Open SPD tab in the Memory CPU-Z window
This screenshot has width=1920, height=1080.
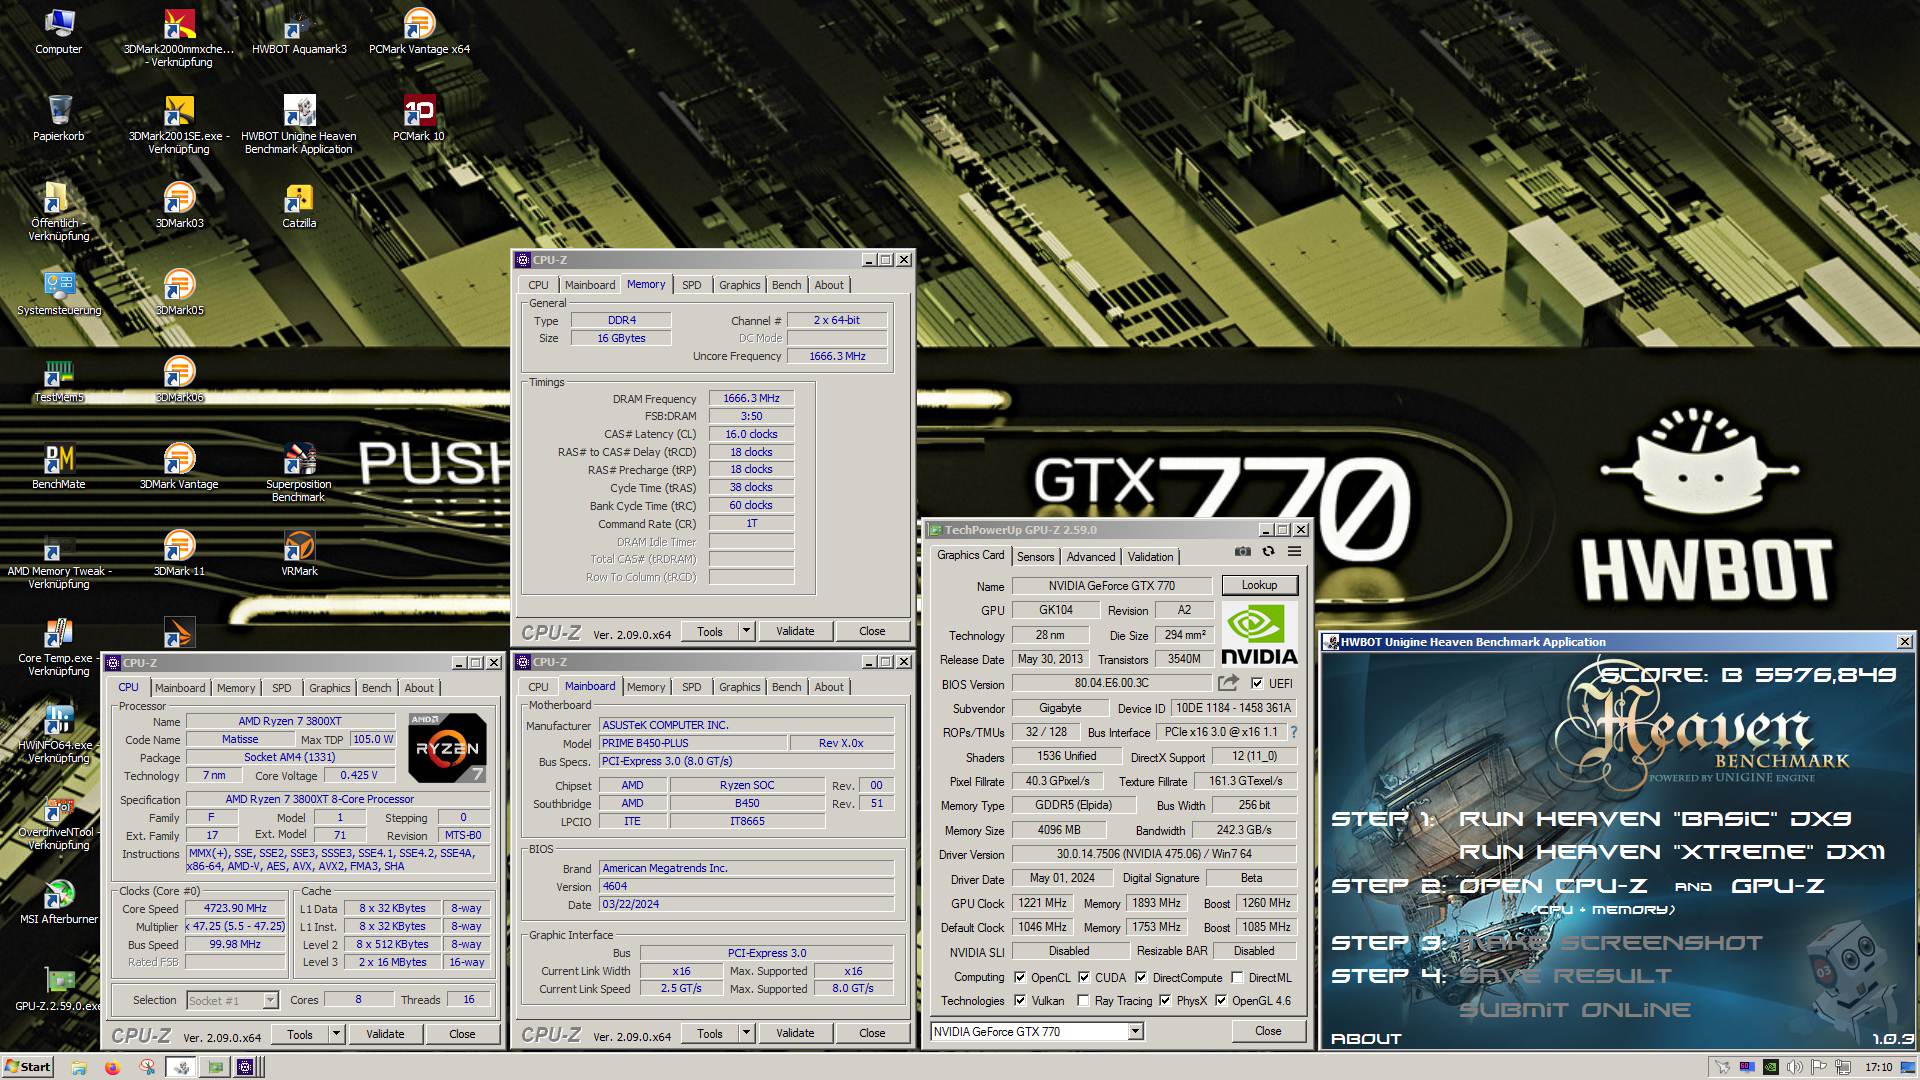click(691, 285)
